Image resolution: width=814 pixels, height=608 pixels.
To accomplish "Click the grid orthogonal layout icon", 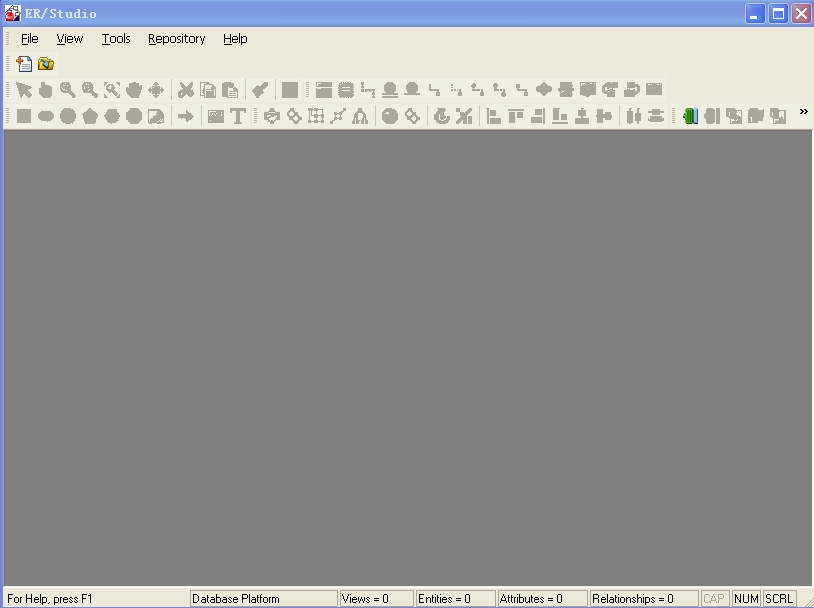I will click(316, 116).
